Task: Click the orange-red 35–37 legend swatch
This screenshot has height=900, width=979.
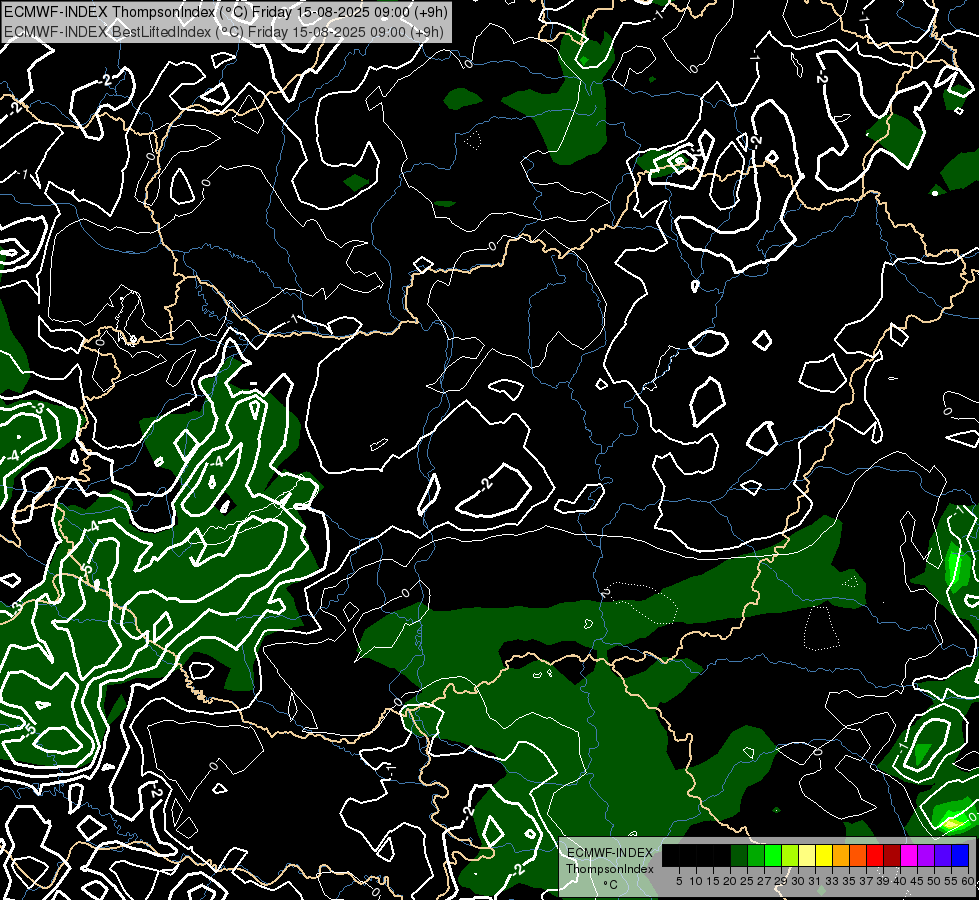Action: click(x=858, y=855)
